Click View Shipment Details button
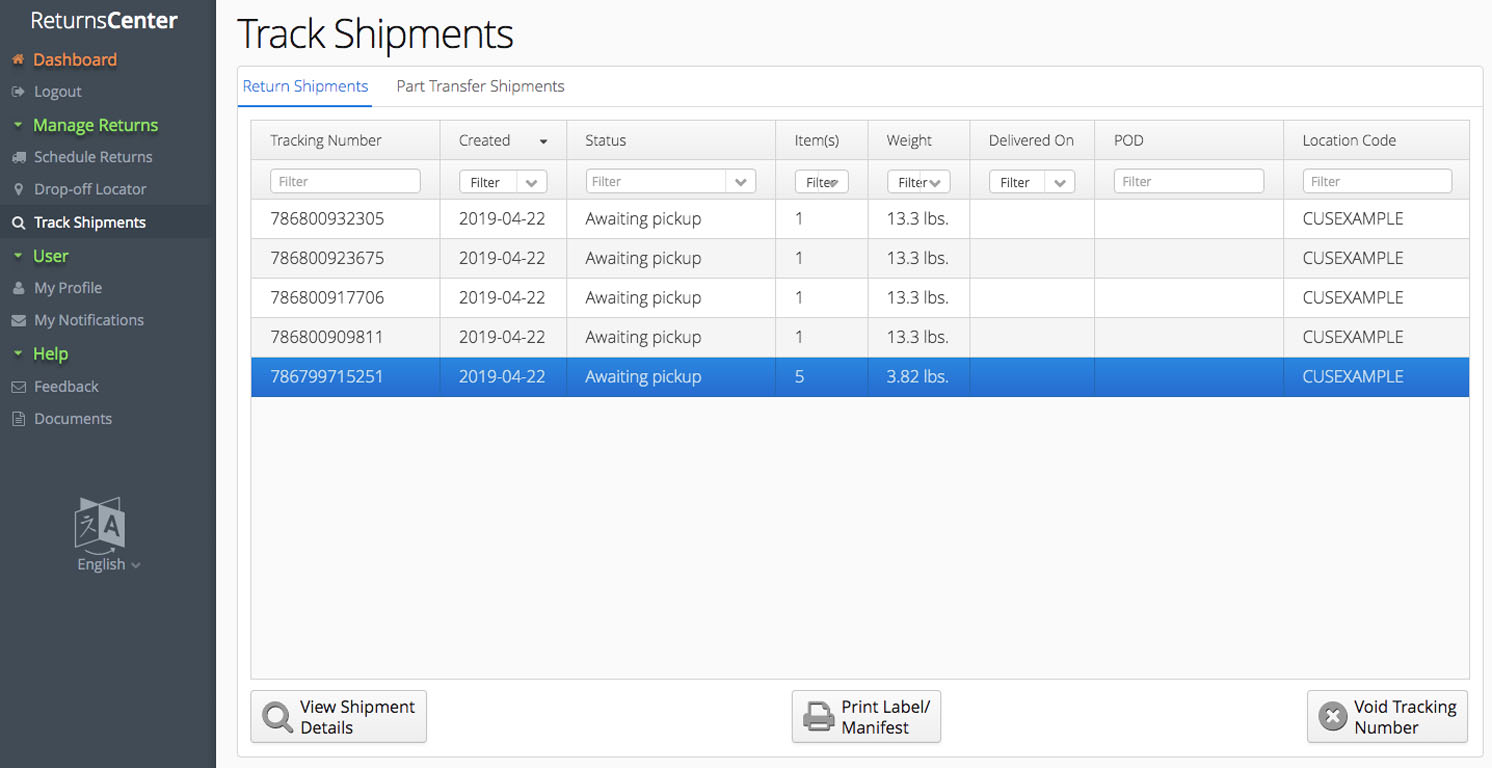The width and height of the screenshot is (1492, 768). click(x=339, y=717)
